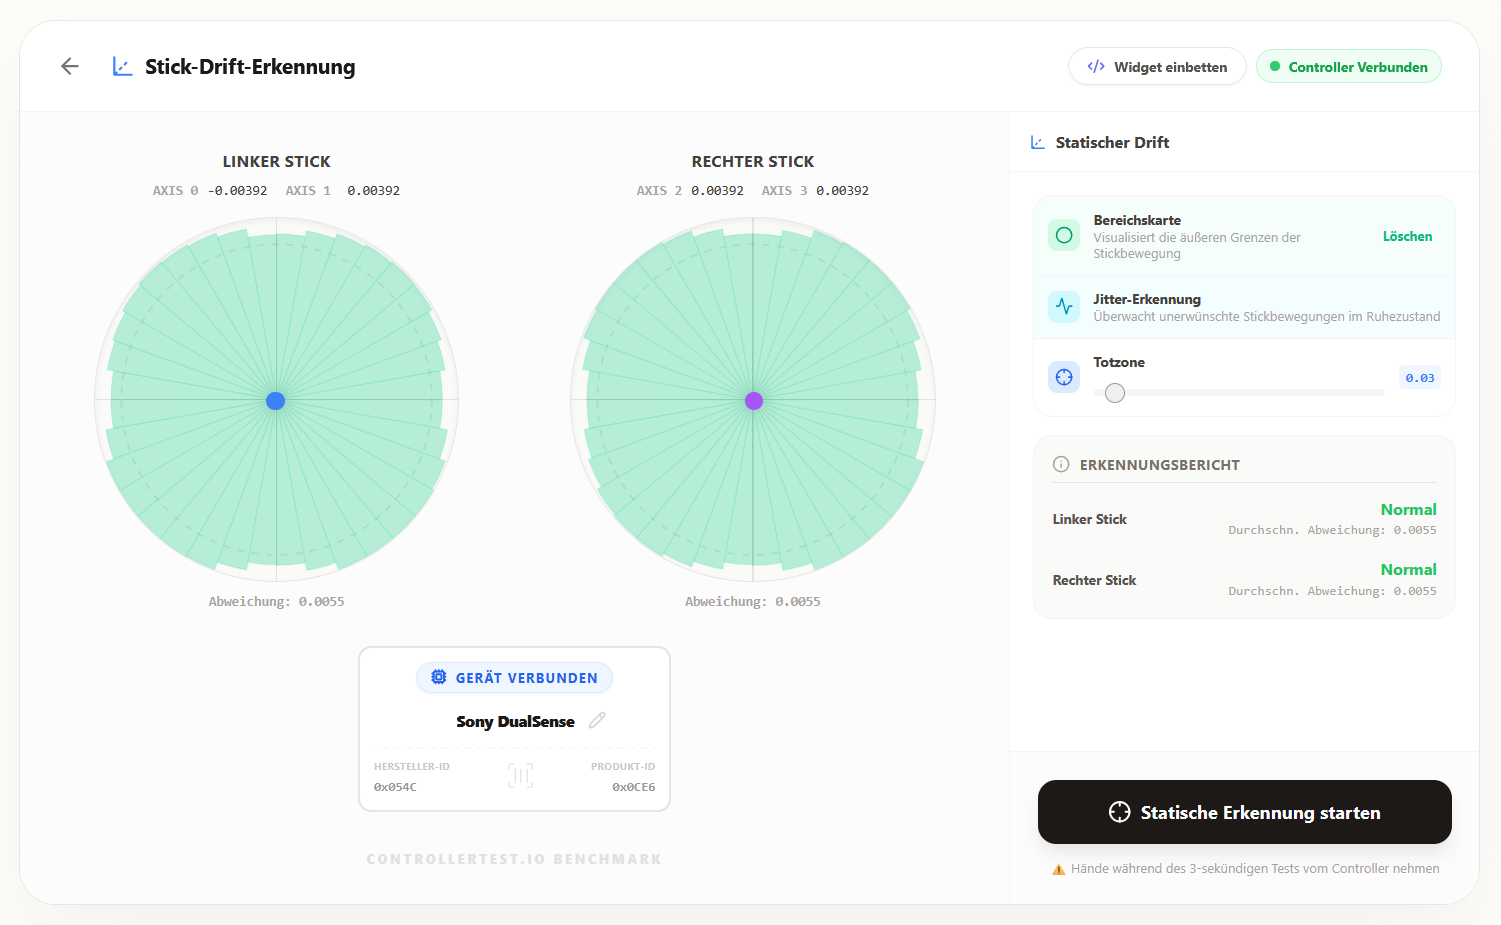Click the chip icon in Gerät Verbunden badge

coord(439,677)
